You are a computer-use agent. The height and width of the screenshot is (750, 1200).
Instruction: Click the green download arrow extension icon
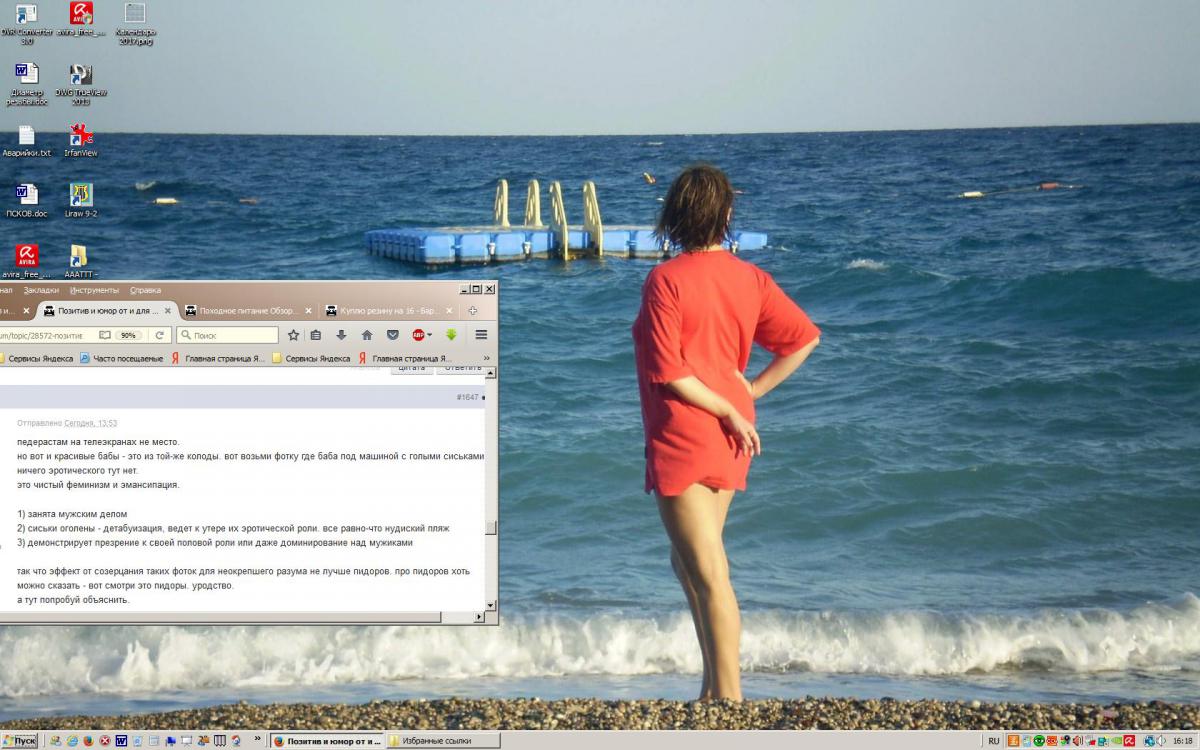click(x=451, y=335)
